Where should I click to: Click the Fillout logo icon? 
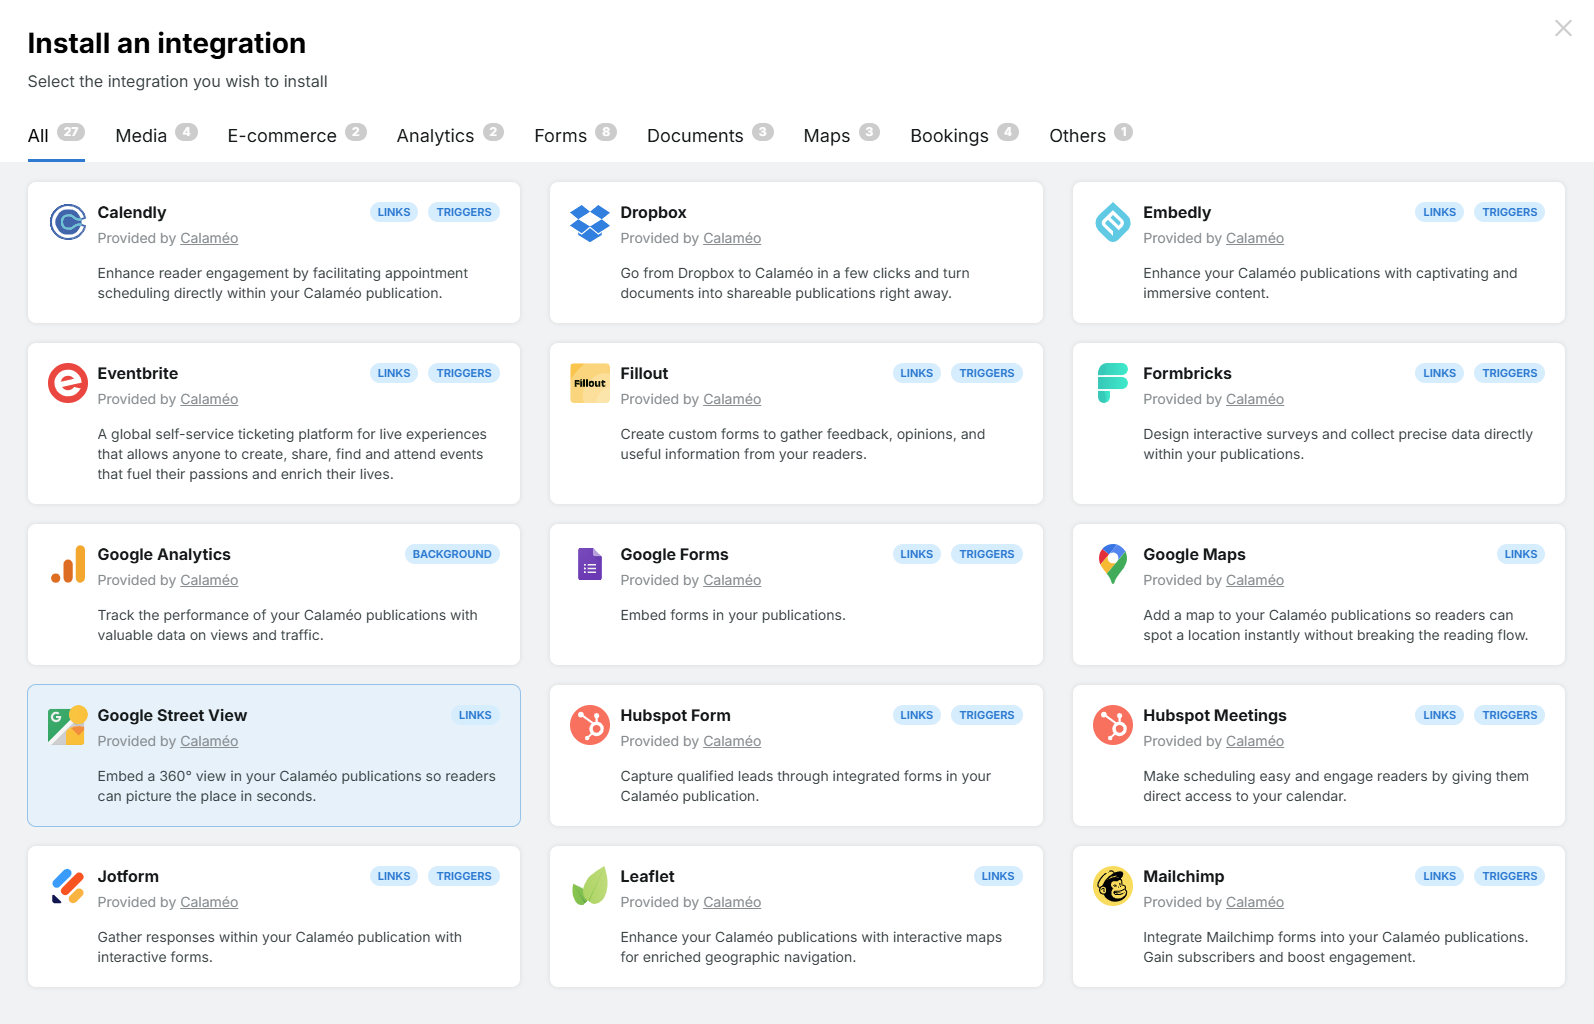pyautogui.click(x=590, y=383)
